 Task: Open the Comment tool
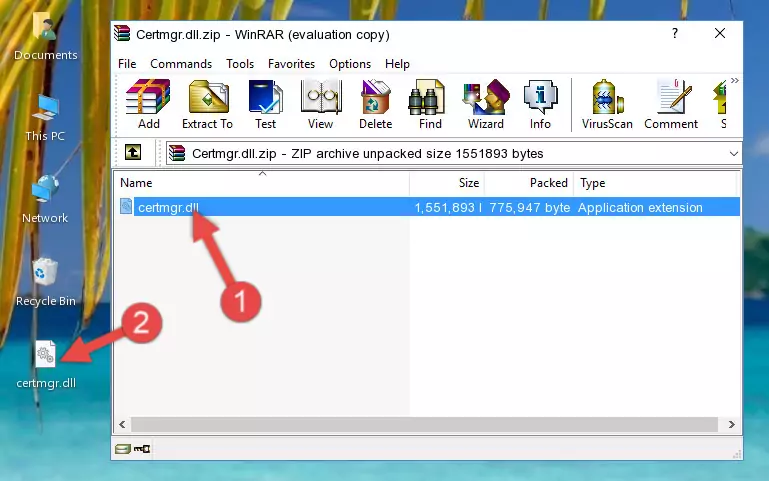click(671, 104)
